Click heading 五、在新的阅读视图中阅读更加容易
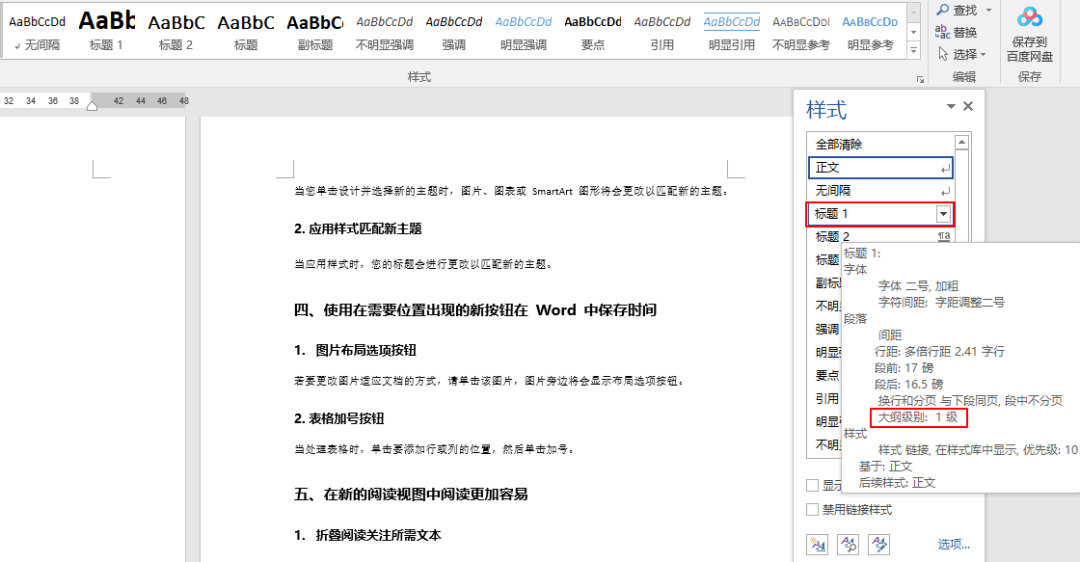The image size is (1080, 562). tap(411, 494)
